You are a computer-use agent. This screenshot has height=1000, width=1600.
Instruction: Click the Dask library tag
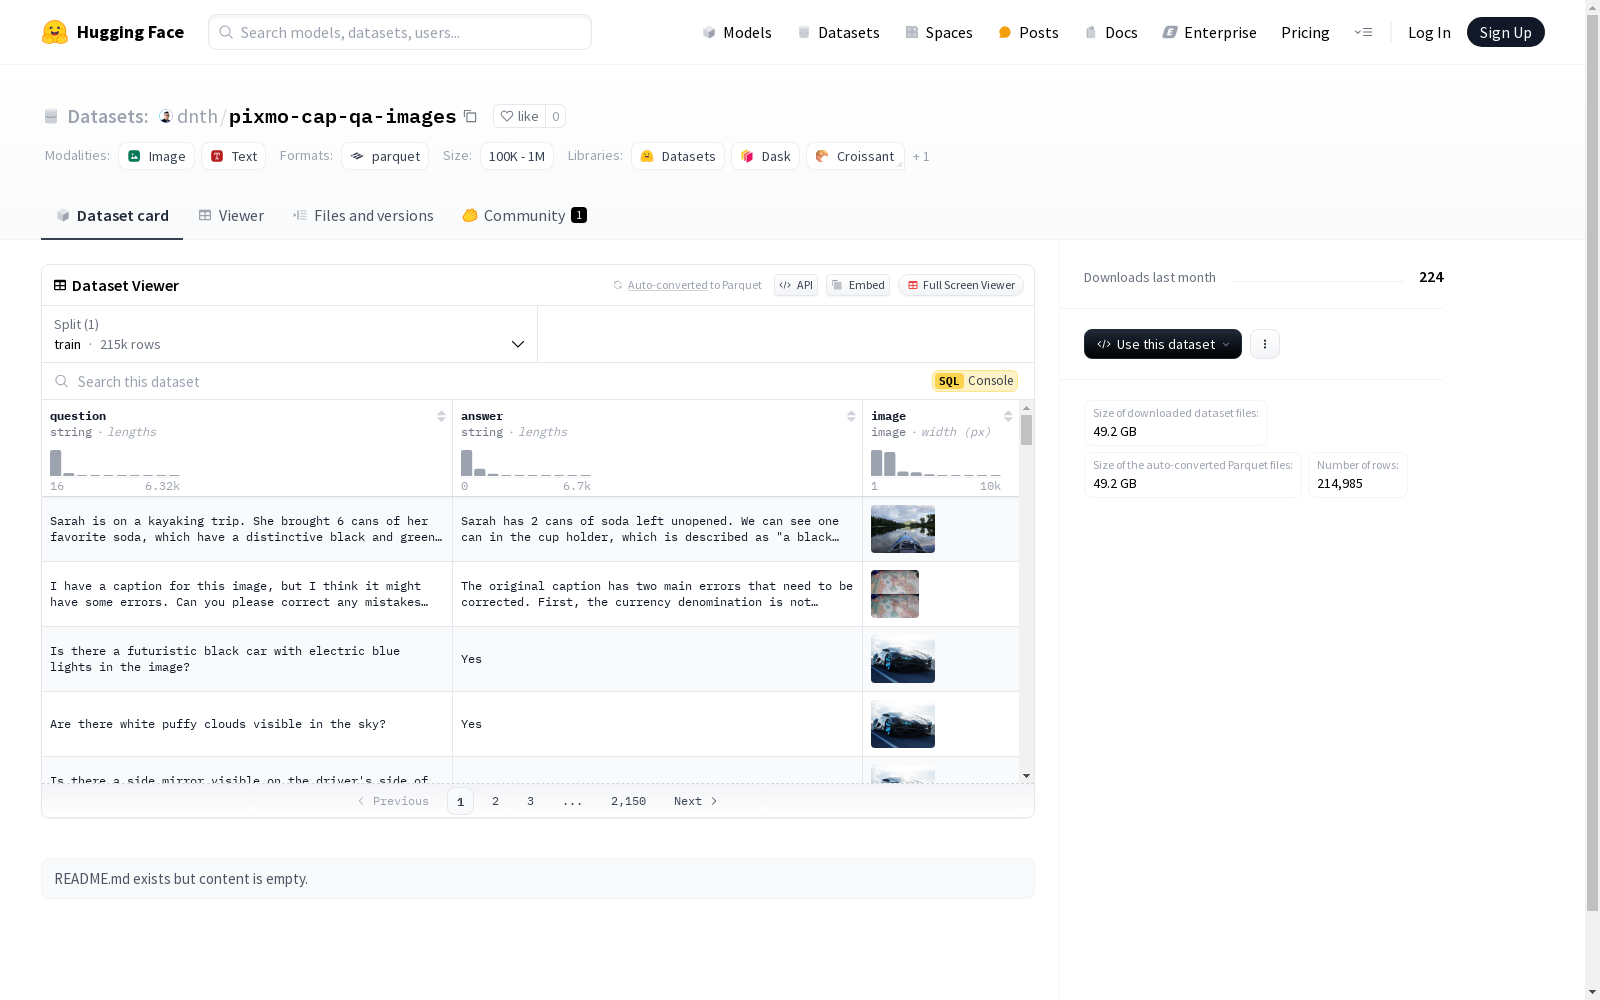click(x=765, y=156)
